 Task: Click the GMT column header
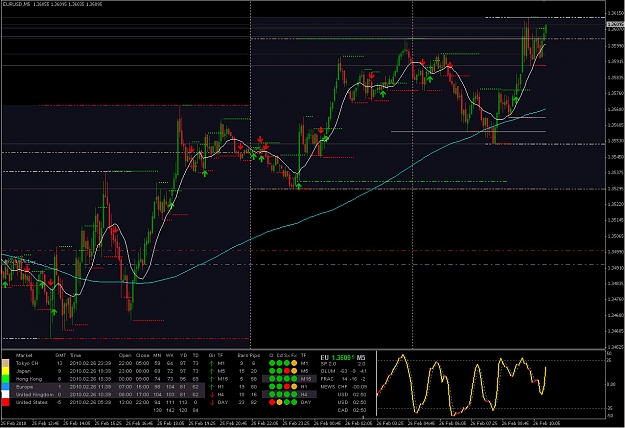[x=60, y=355]
